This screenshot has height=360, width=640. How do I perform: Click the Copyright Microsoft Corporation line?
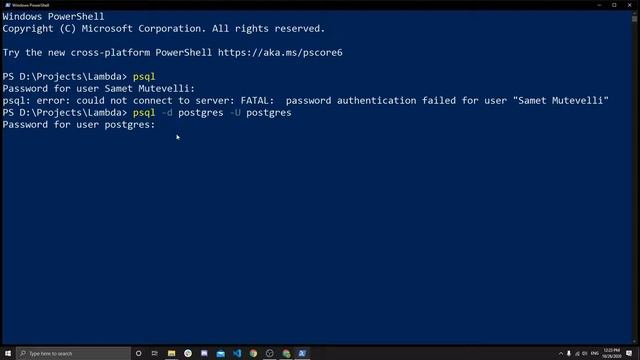coord(164,29)
